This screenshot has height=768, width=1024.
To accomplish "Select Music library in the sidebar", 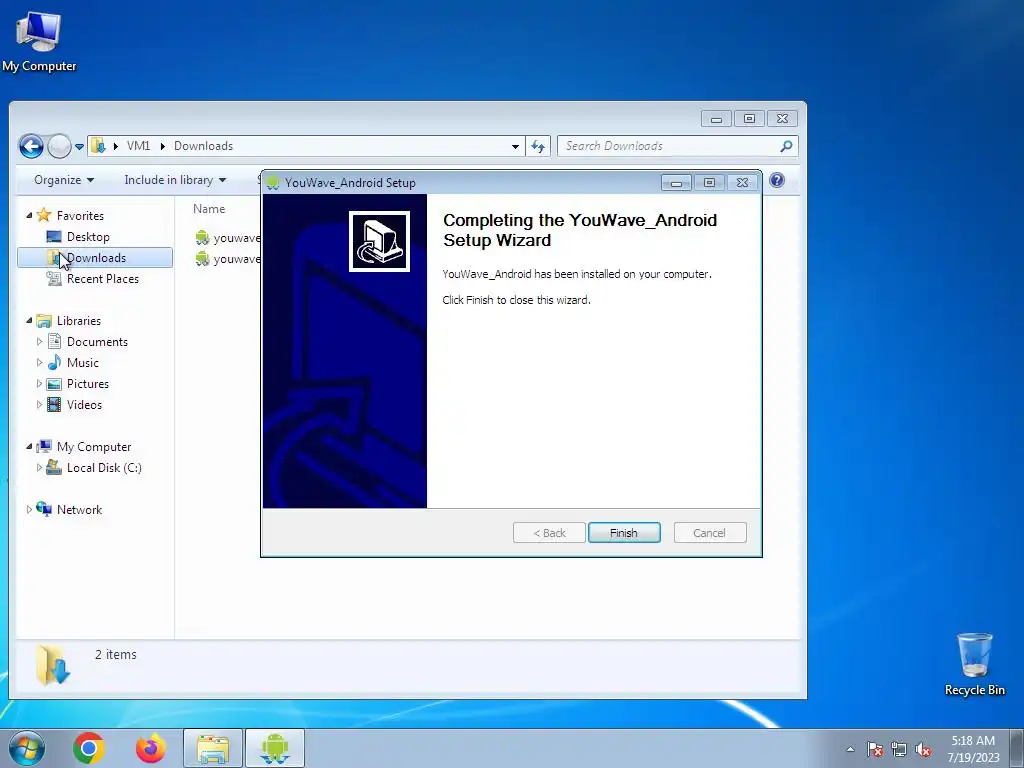I will point(82,362).
